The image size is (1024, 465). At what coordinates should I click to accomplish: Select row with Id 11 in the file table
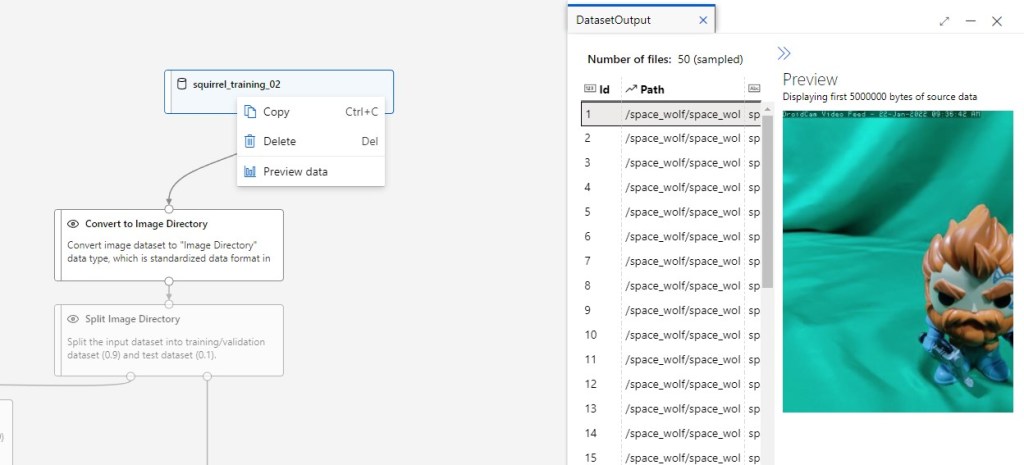point(671,359)
